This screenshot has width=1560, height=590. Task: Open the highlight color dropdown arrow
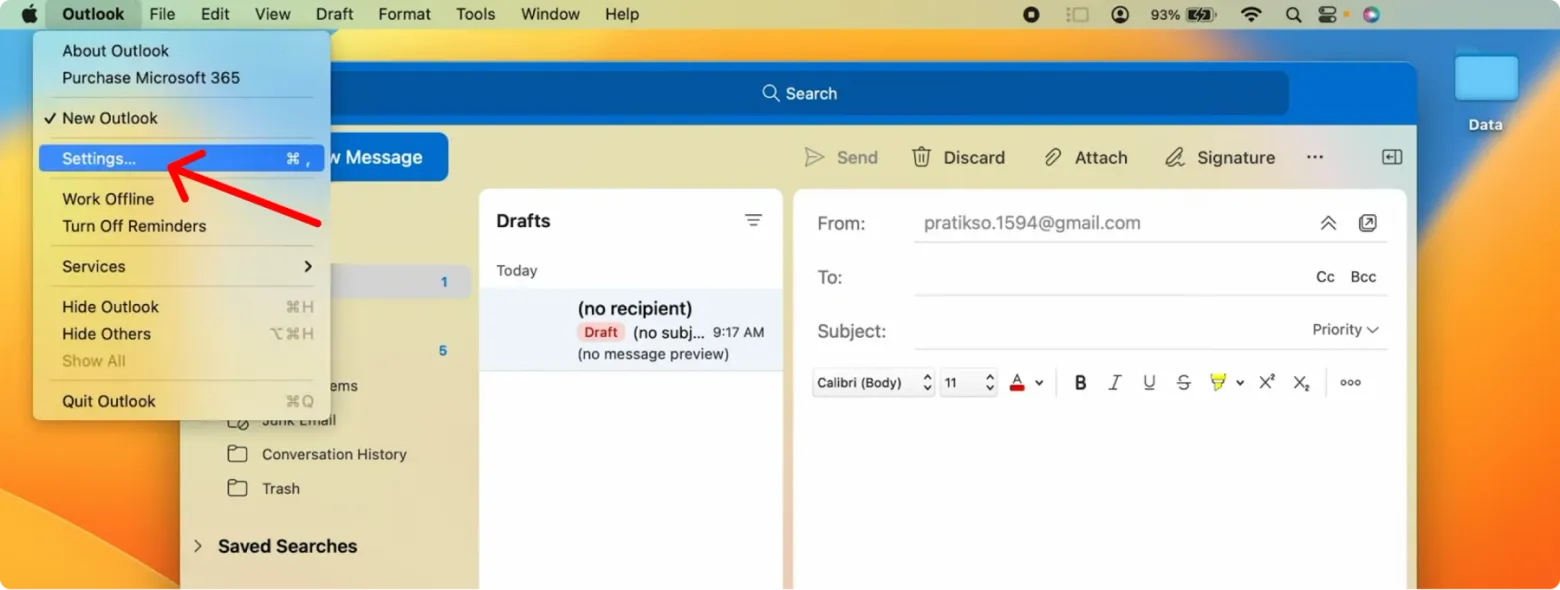[1240, 383]
